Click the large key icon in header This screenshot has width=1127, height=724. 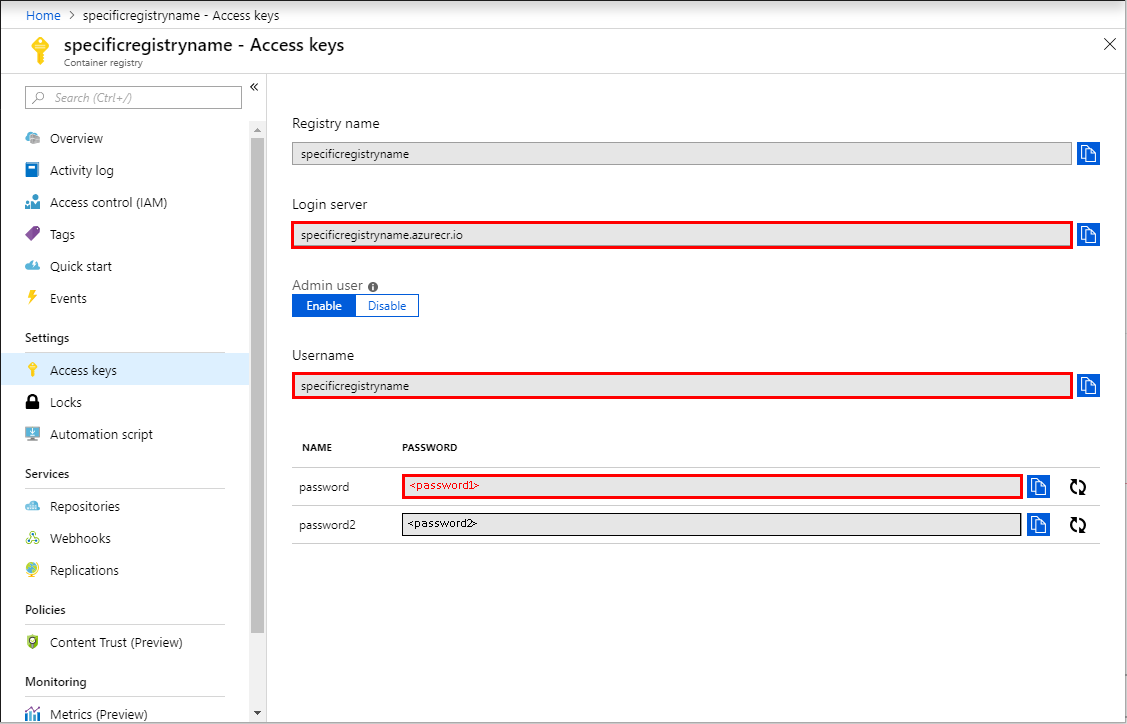(x=40, y=51)
